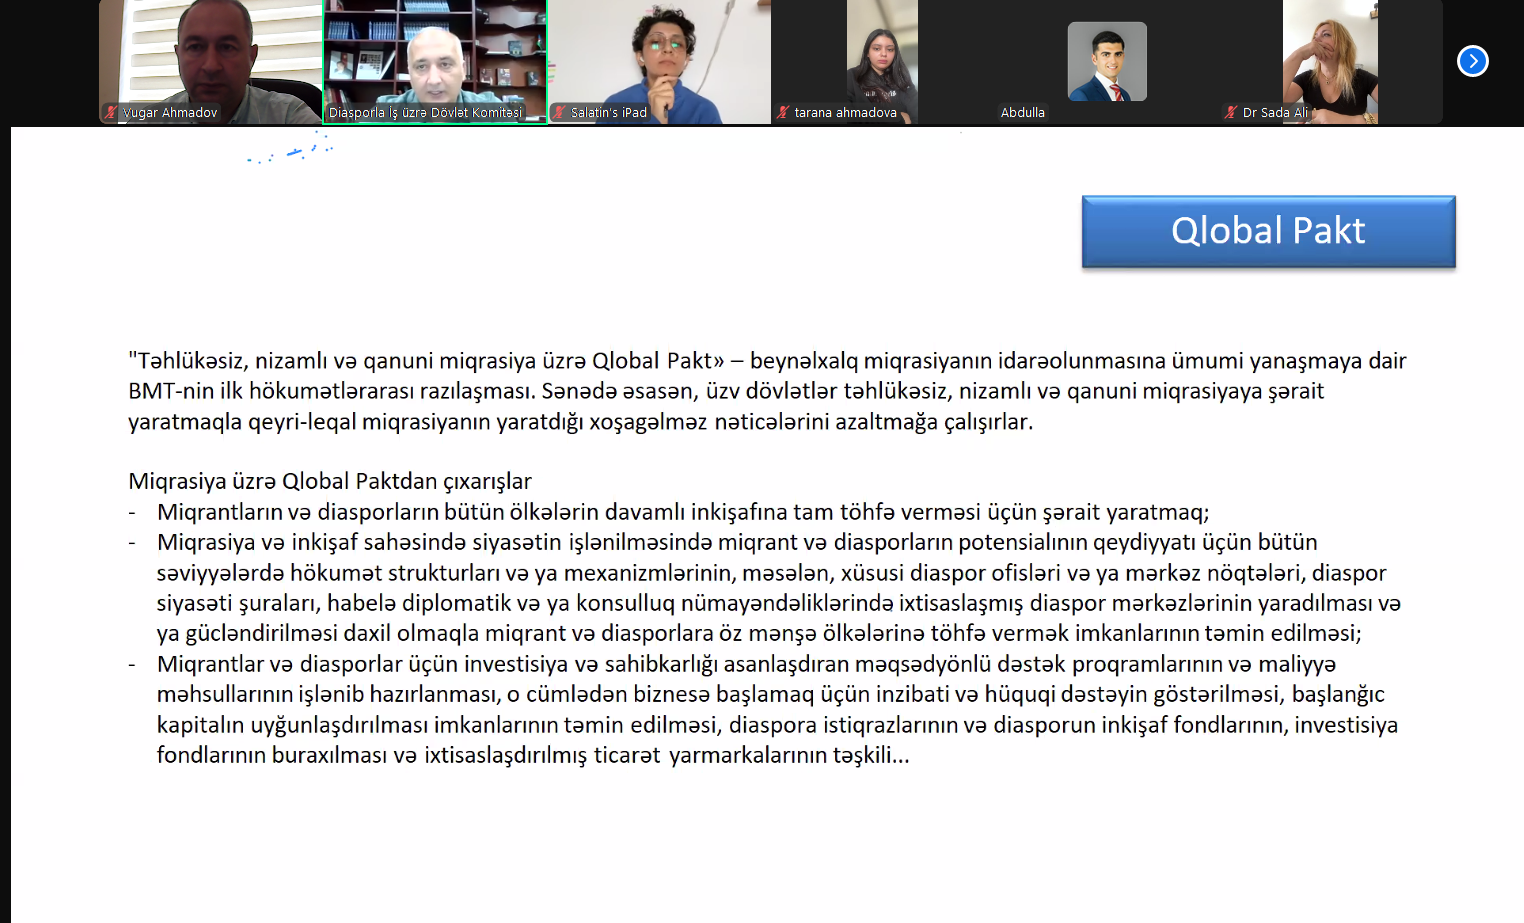The image size is (1524, 923).
Task: Select tarana ahmadova's video thumbnail
Action: [x=882, y=55]
